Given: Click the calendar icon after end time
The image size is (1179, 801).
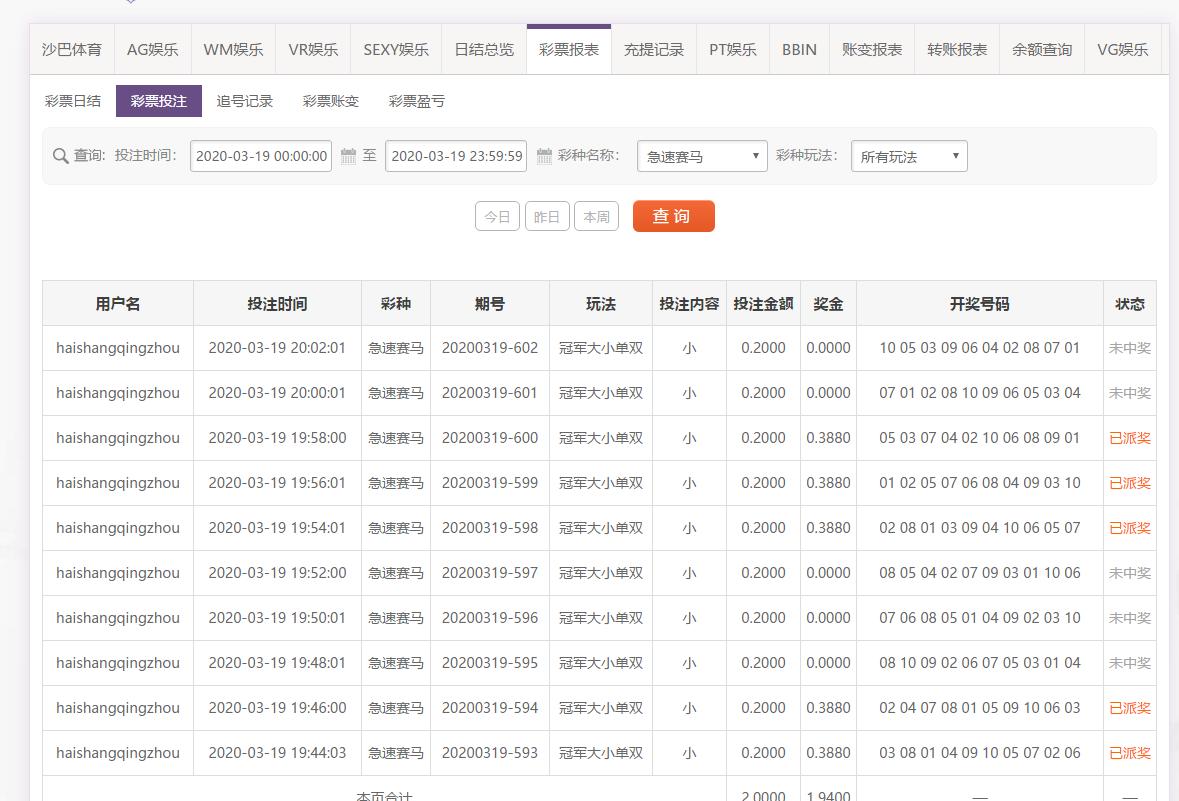Looking at the screenshot, I should [544, 156].
